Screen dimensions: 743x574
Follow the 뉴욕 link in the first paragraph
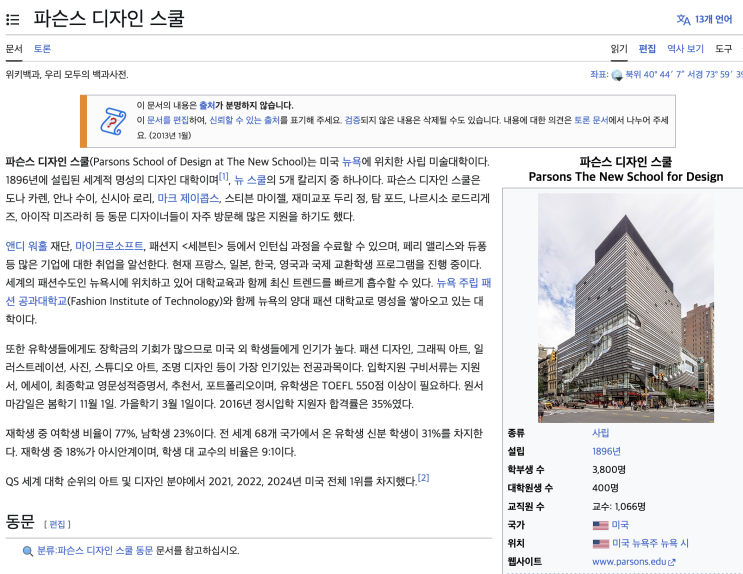click(x=352, y=162)
